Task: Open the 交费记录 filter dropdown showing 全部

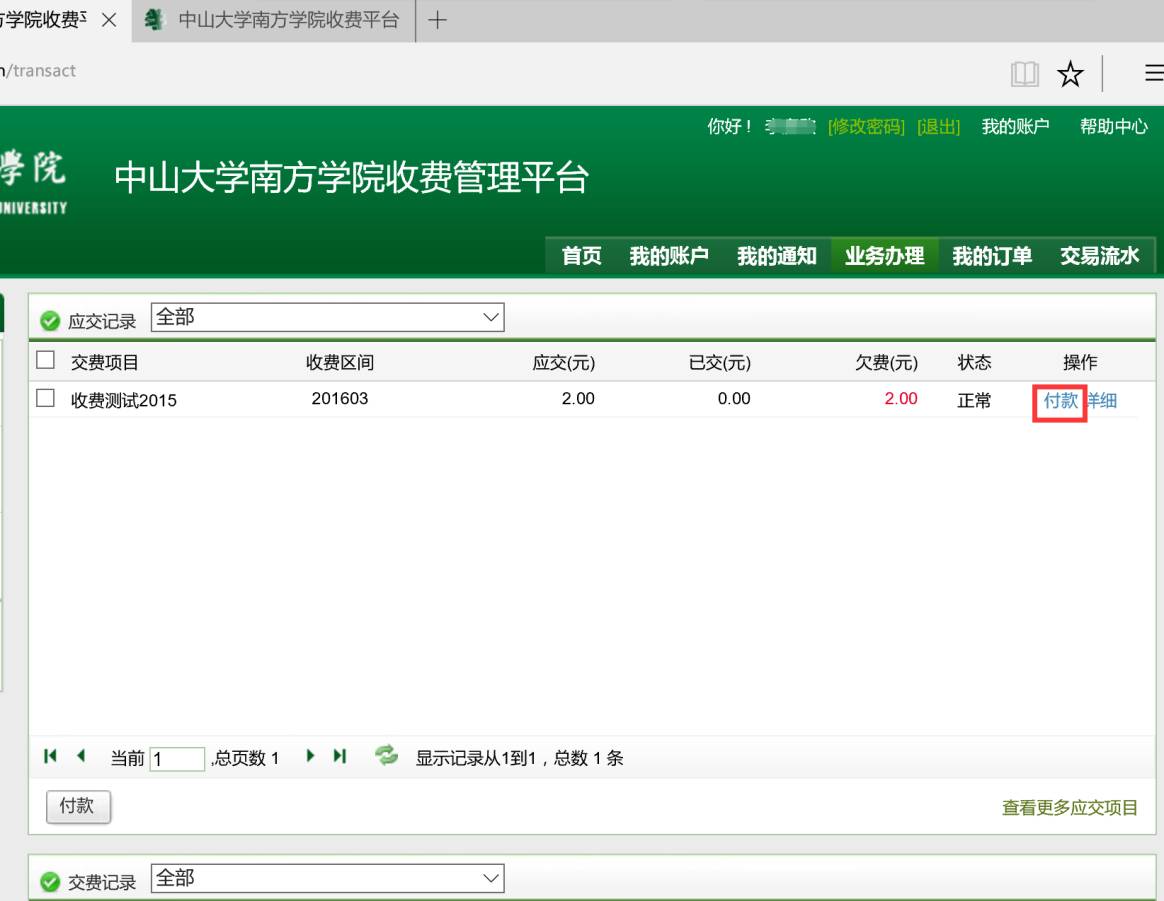Action: 327,878
